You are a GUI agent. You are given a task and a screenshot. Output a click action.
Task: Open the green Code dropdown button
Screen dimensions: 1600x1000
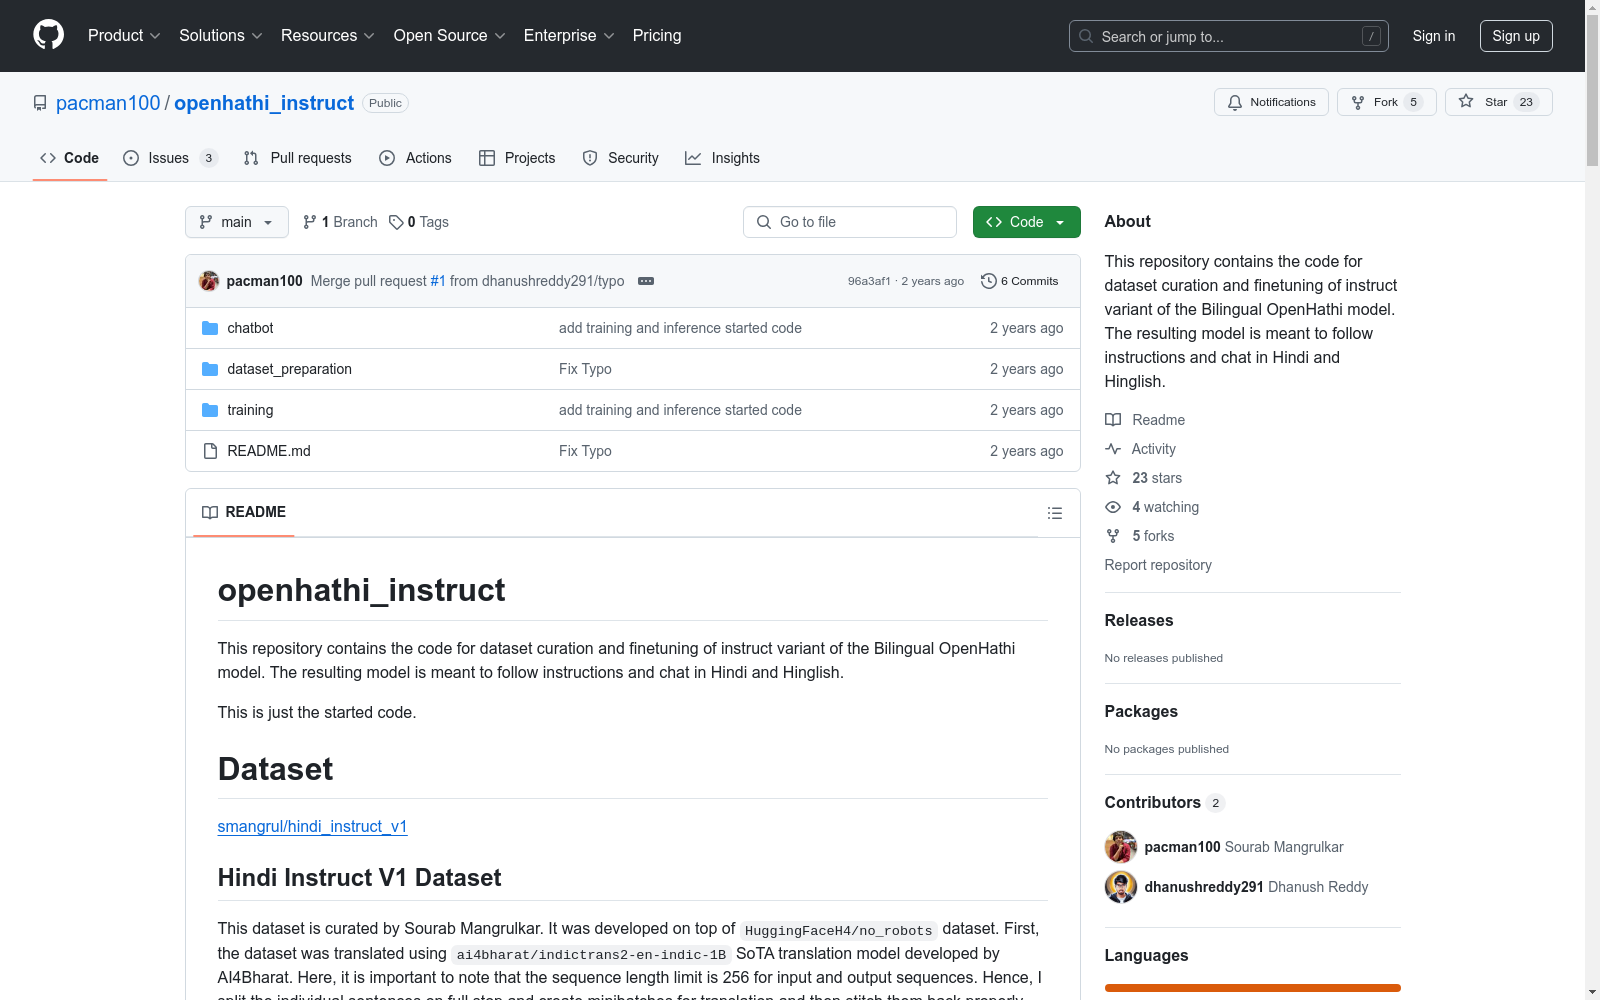1027,222
